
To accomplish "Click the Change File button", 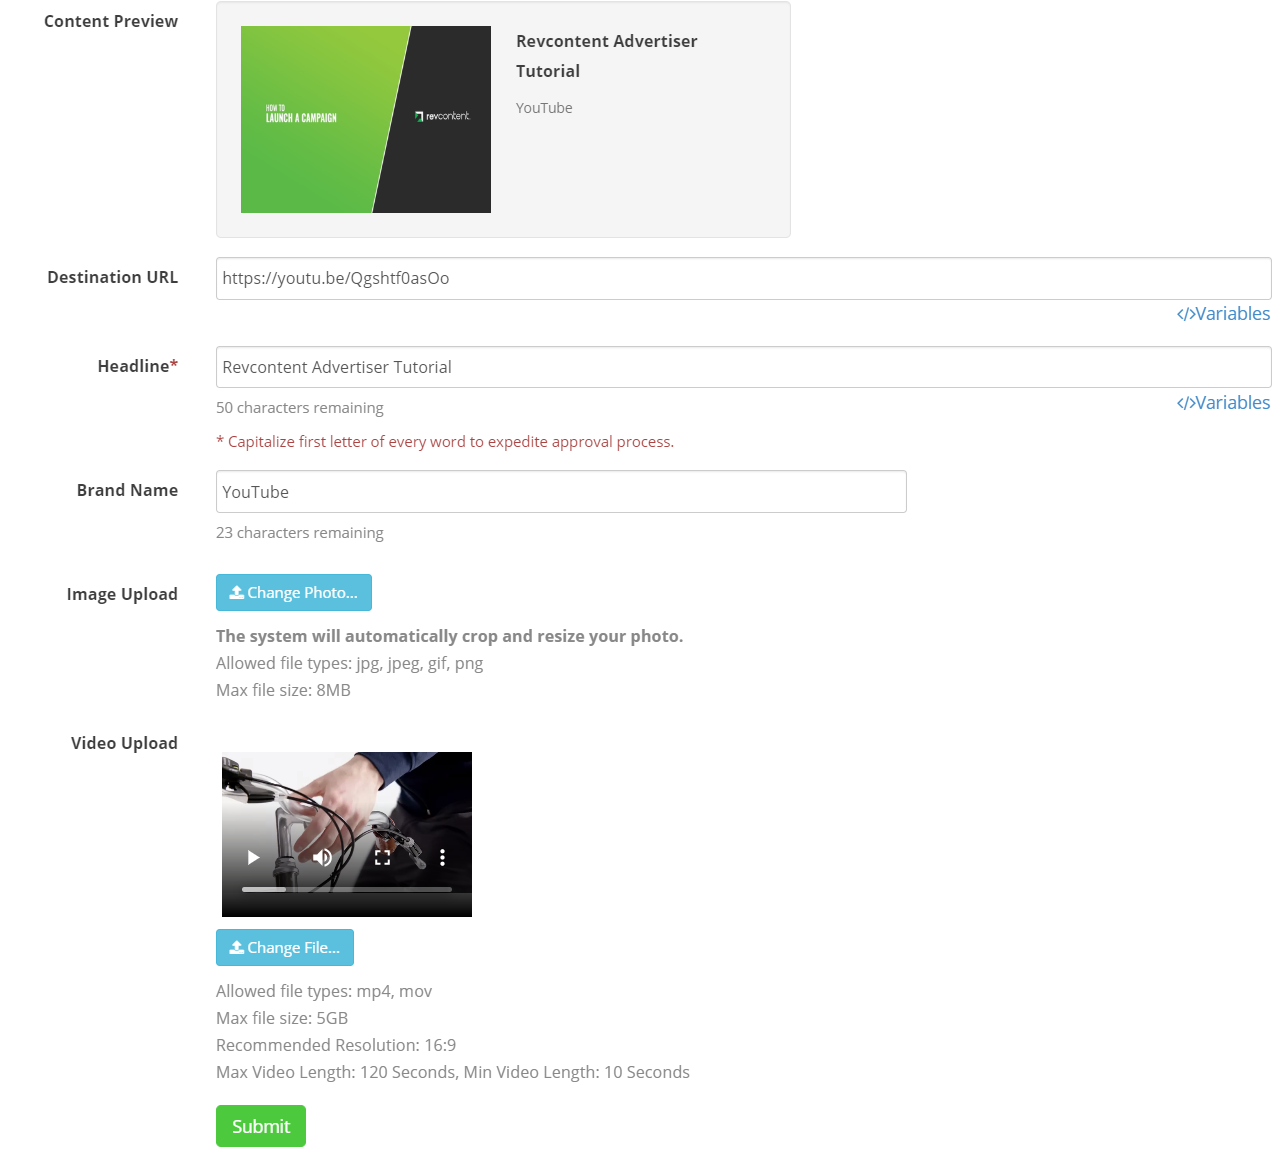I will [x=285, y=948].
